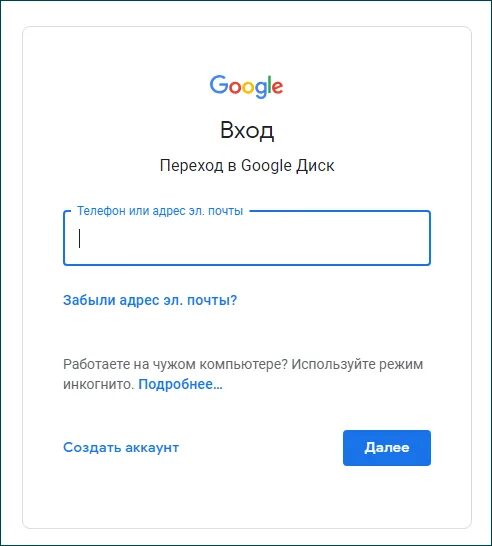Select 'Создать аккаунт' to register
Screen dimensions: 492x546
click(121, 447)
